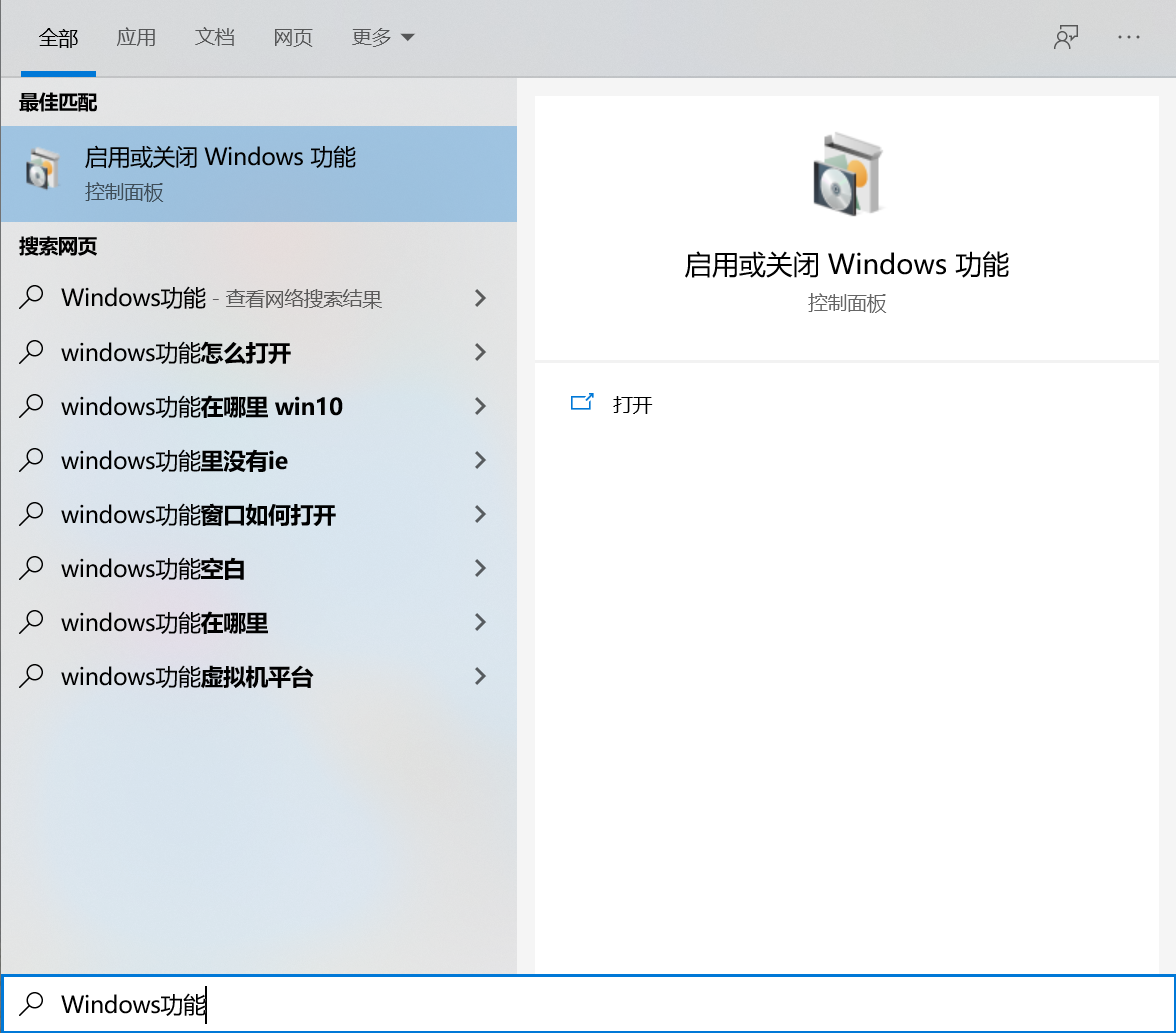Search web for windows功能怎么打开
This screenshot has width=1176, height=1033.
[x=259, y=352]
